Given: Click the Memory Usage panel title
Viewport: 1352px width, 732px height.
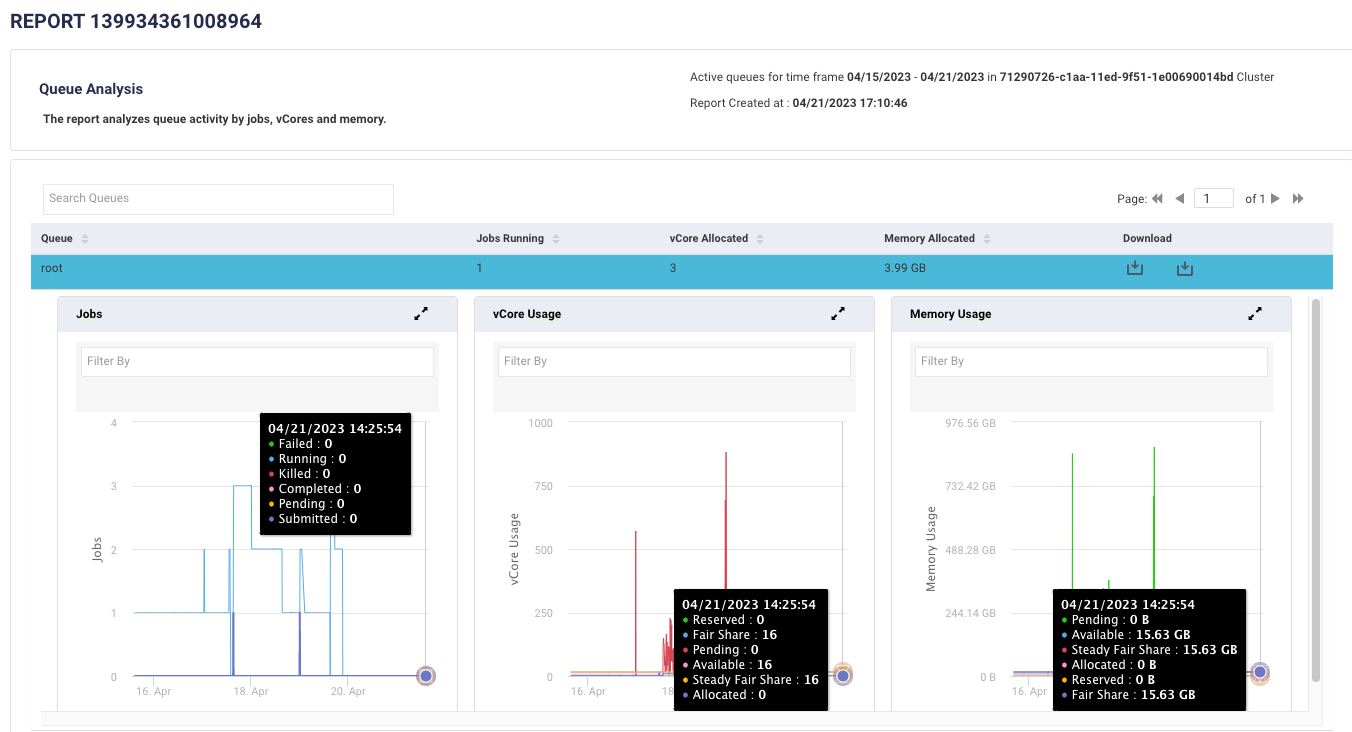Looking at the screenshot, I should click(x=951, y=314).
